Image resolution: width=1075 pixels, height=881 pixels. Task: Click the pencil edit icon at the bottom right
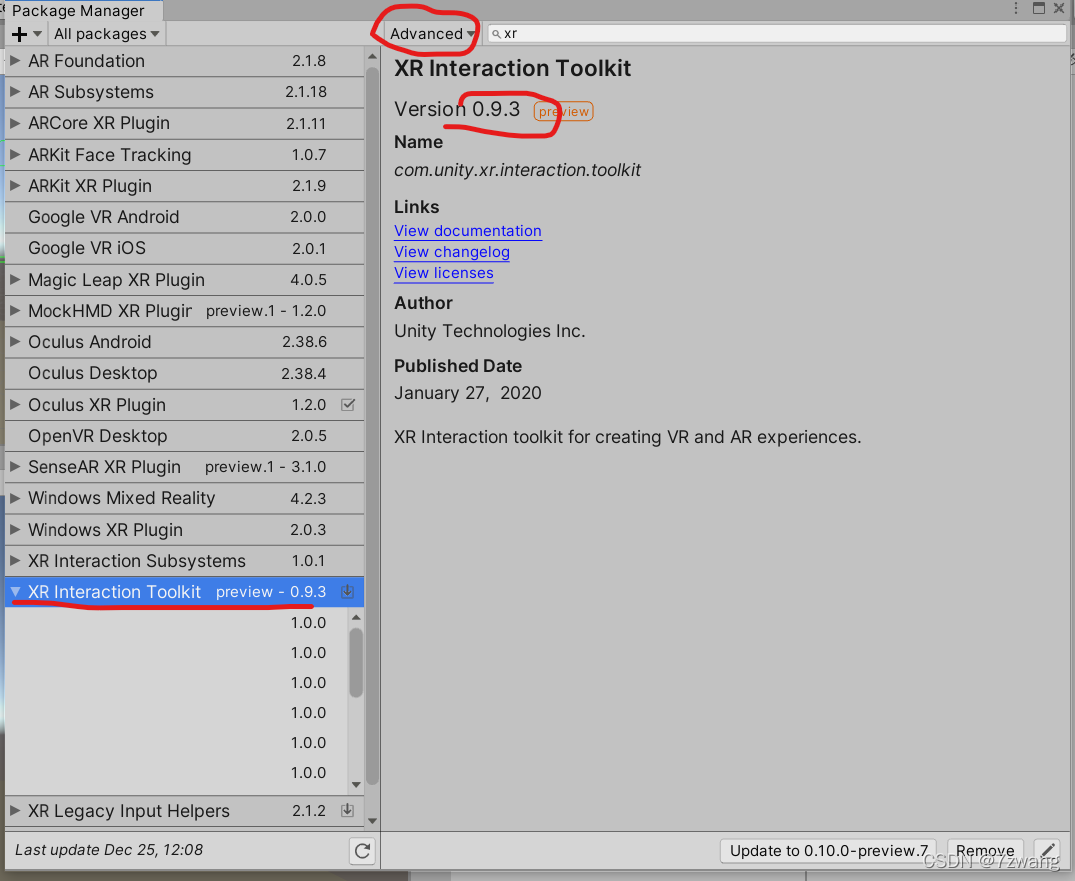[x=1048, y=851]
